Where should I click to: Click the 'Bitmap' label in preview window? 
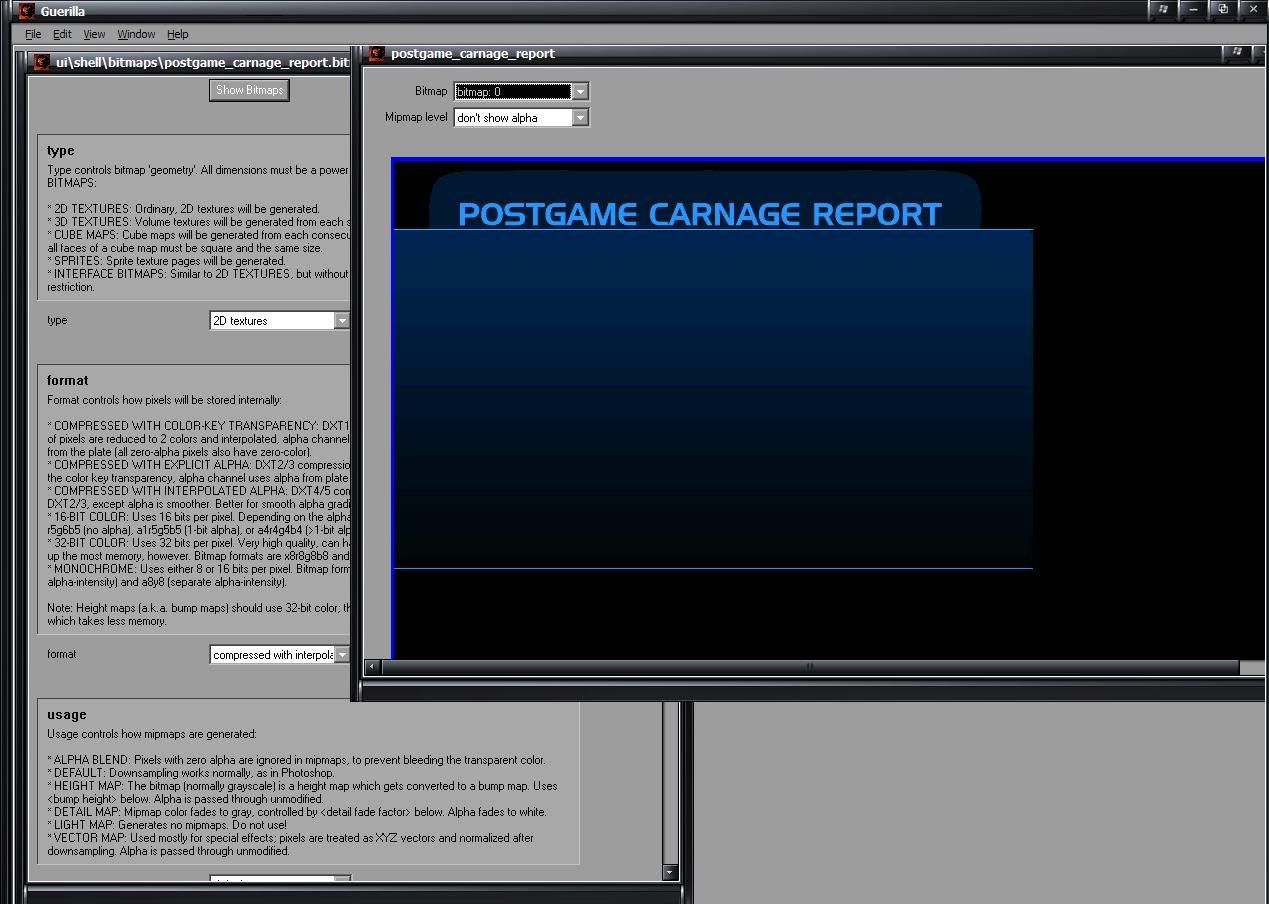pos(431,91)
